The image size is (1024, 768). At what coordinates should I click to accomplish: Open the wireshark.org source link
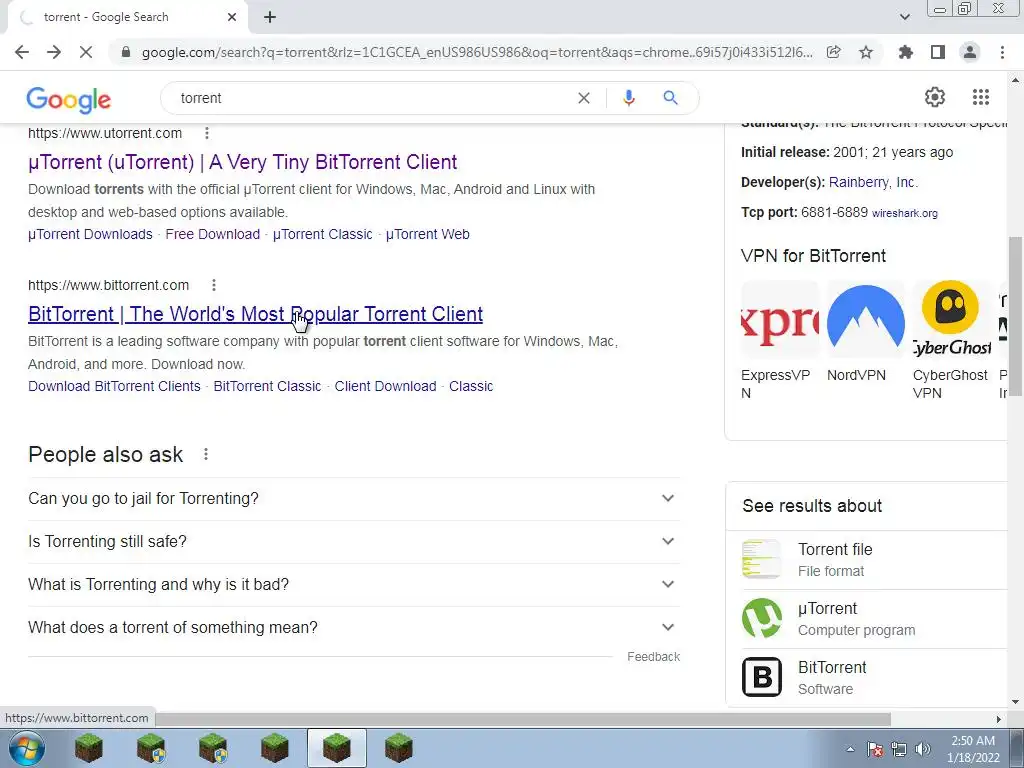(x=904, y=213)
